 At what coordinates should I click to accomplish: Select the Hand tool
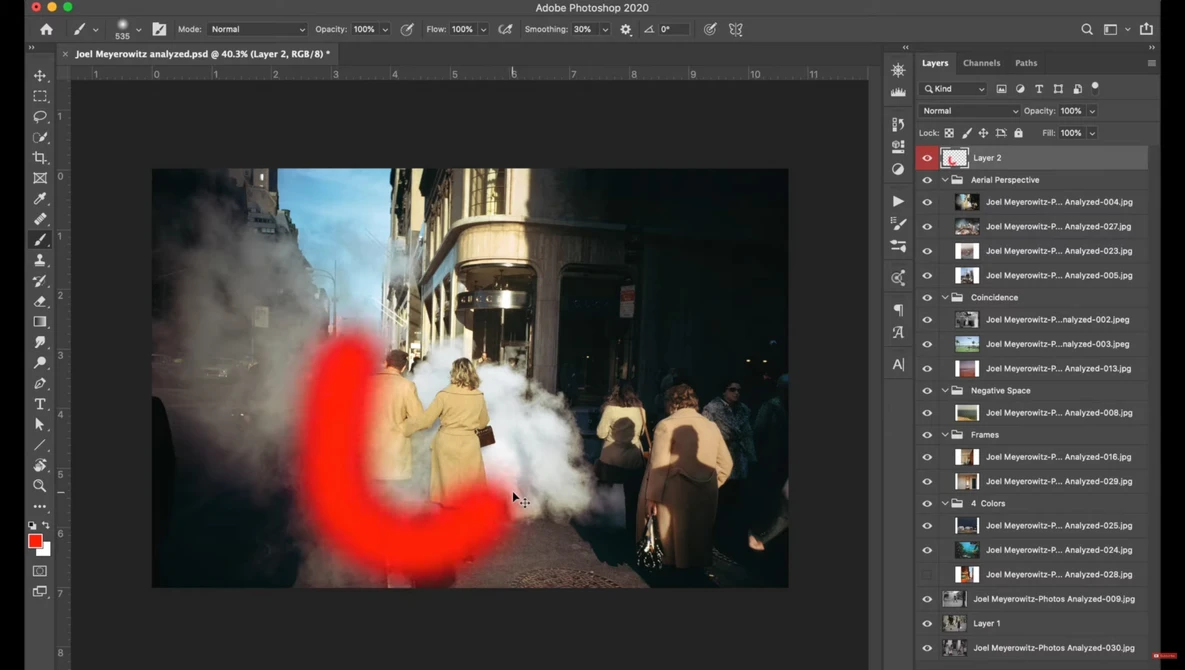(40, 465)
